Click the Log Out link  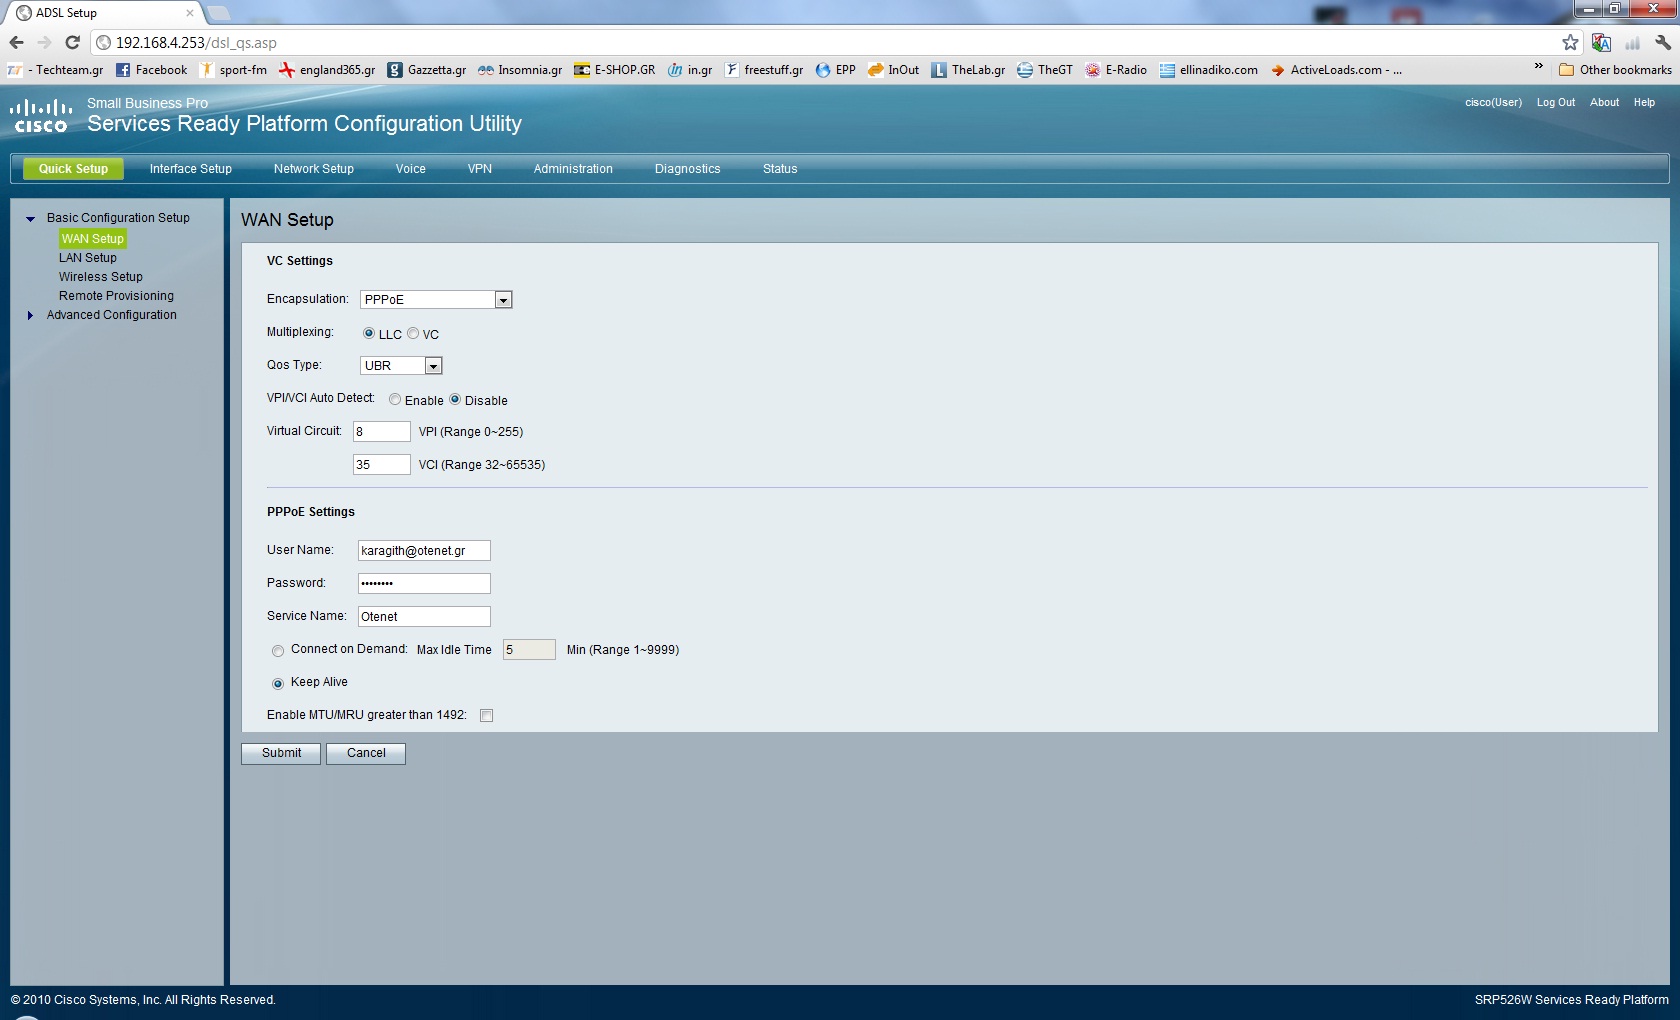tap(1556, 102)
